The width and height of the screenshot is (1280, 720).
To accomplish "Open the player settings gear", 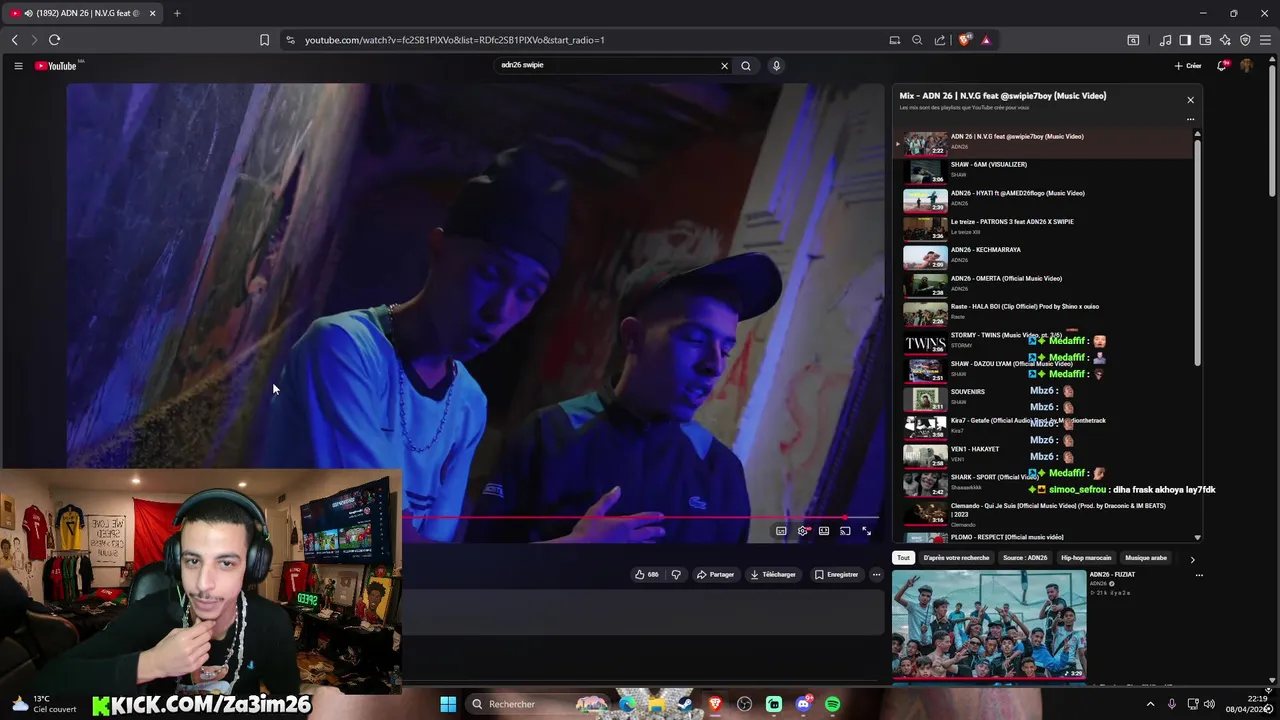I will 802,531.
